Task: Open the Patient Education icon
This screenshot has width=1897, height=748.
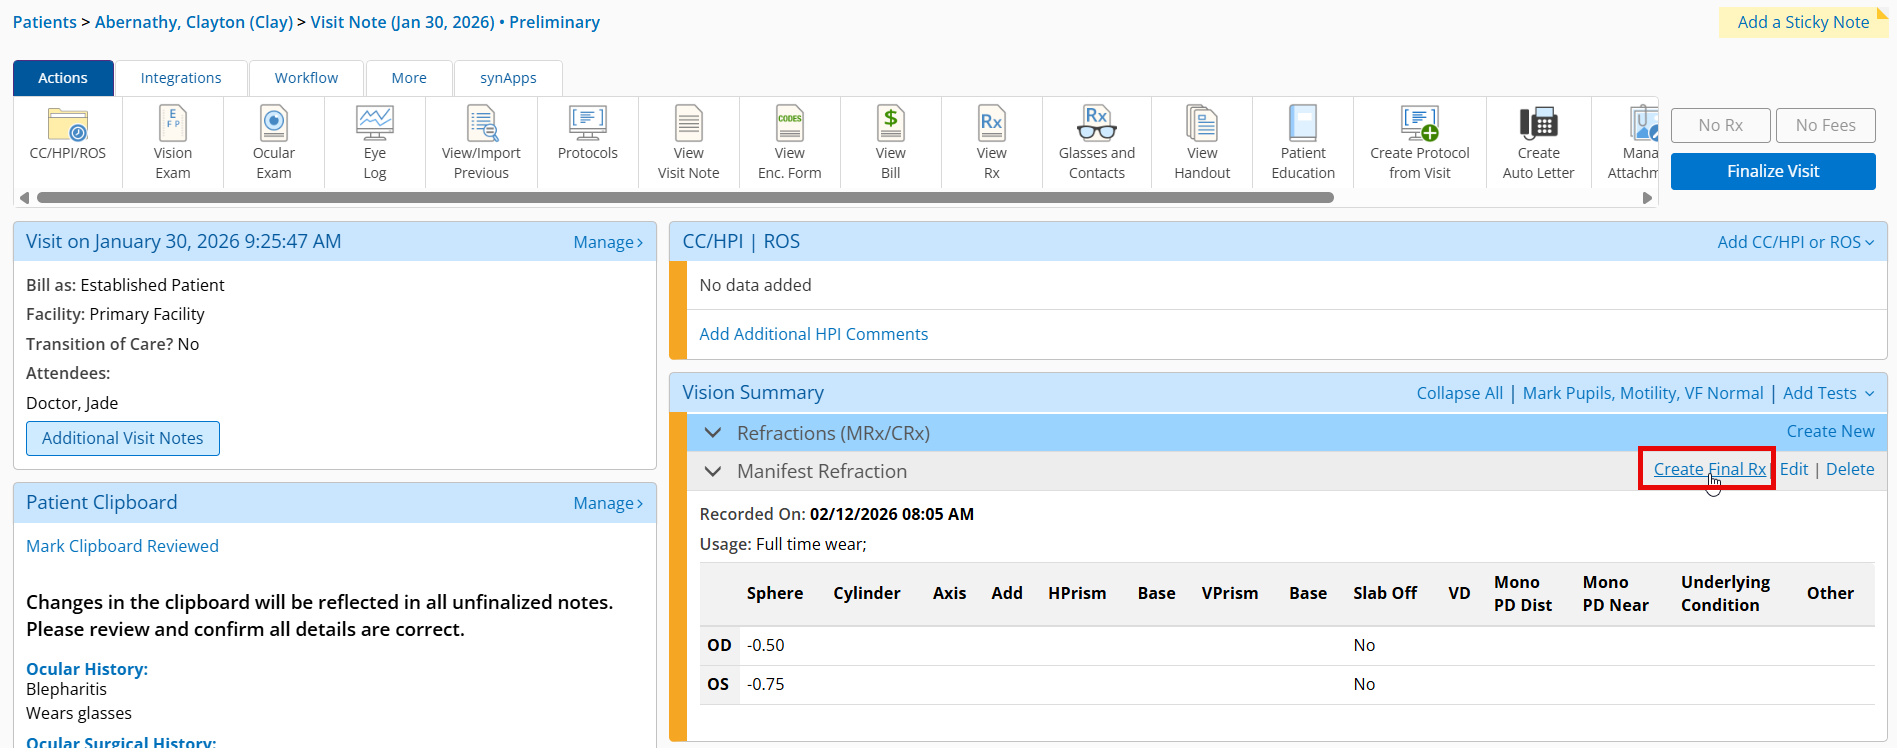Action: pyautogui.click(x=1302, y=124)
